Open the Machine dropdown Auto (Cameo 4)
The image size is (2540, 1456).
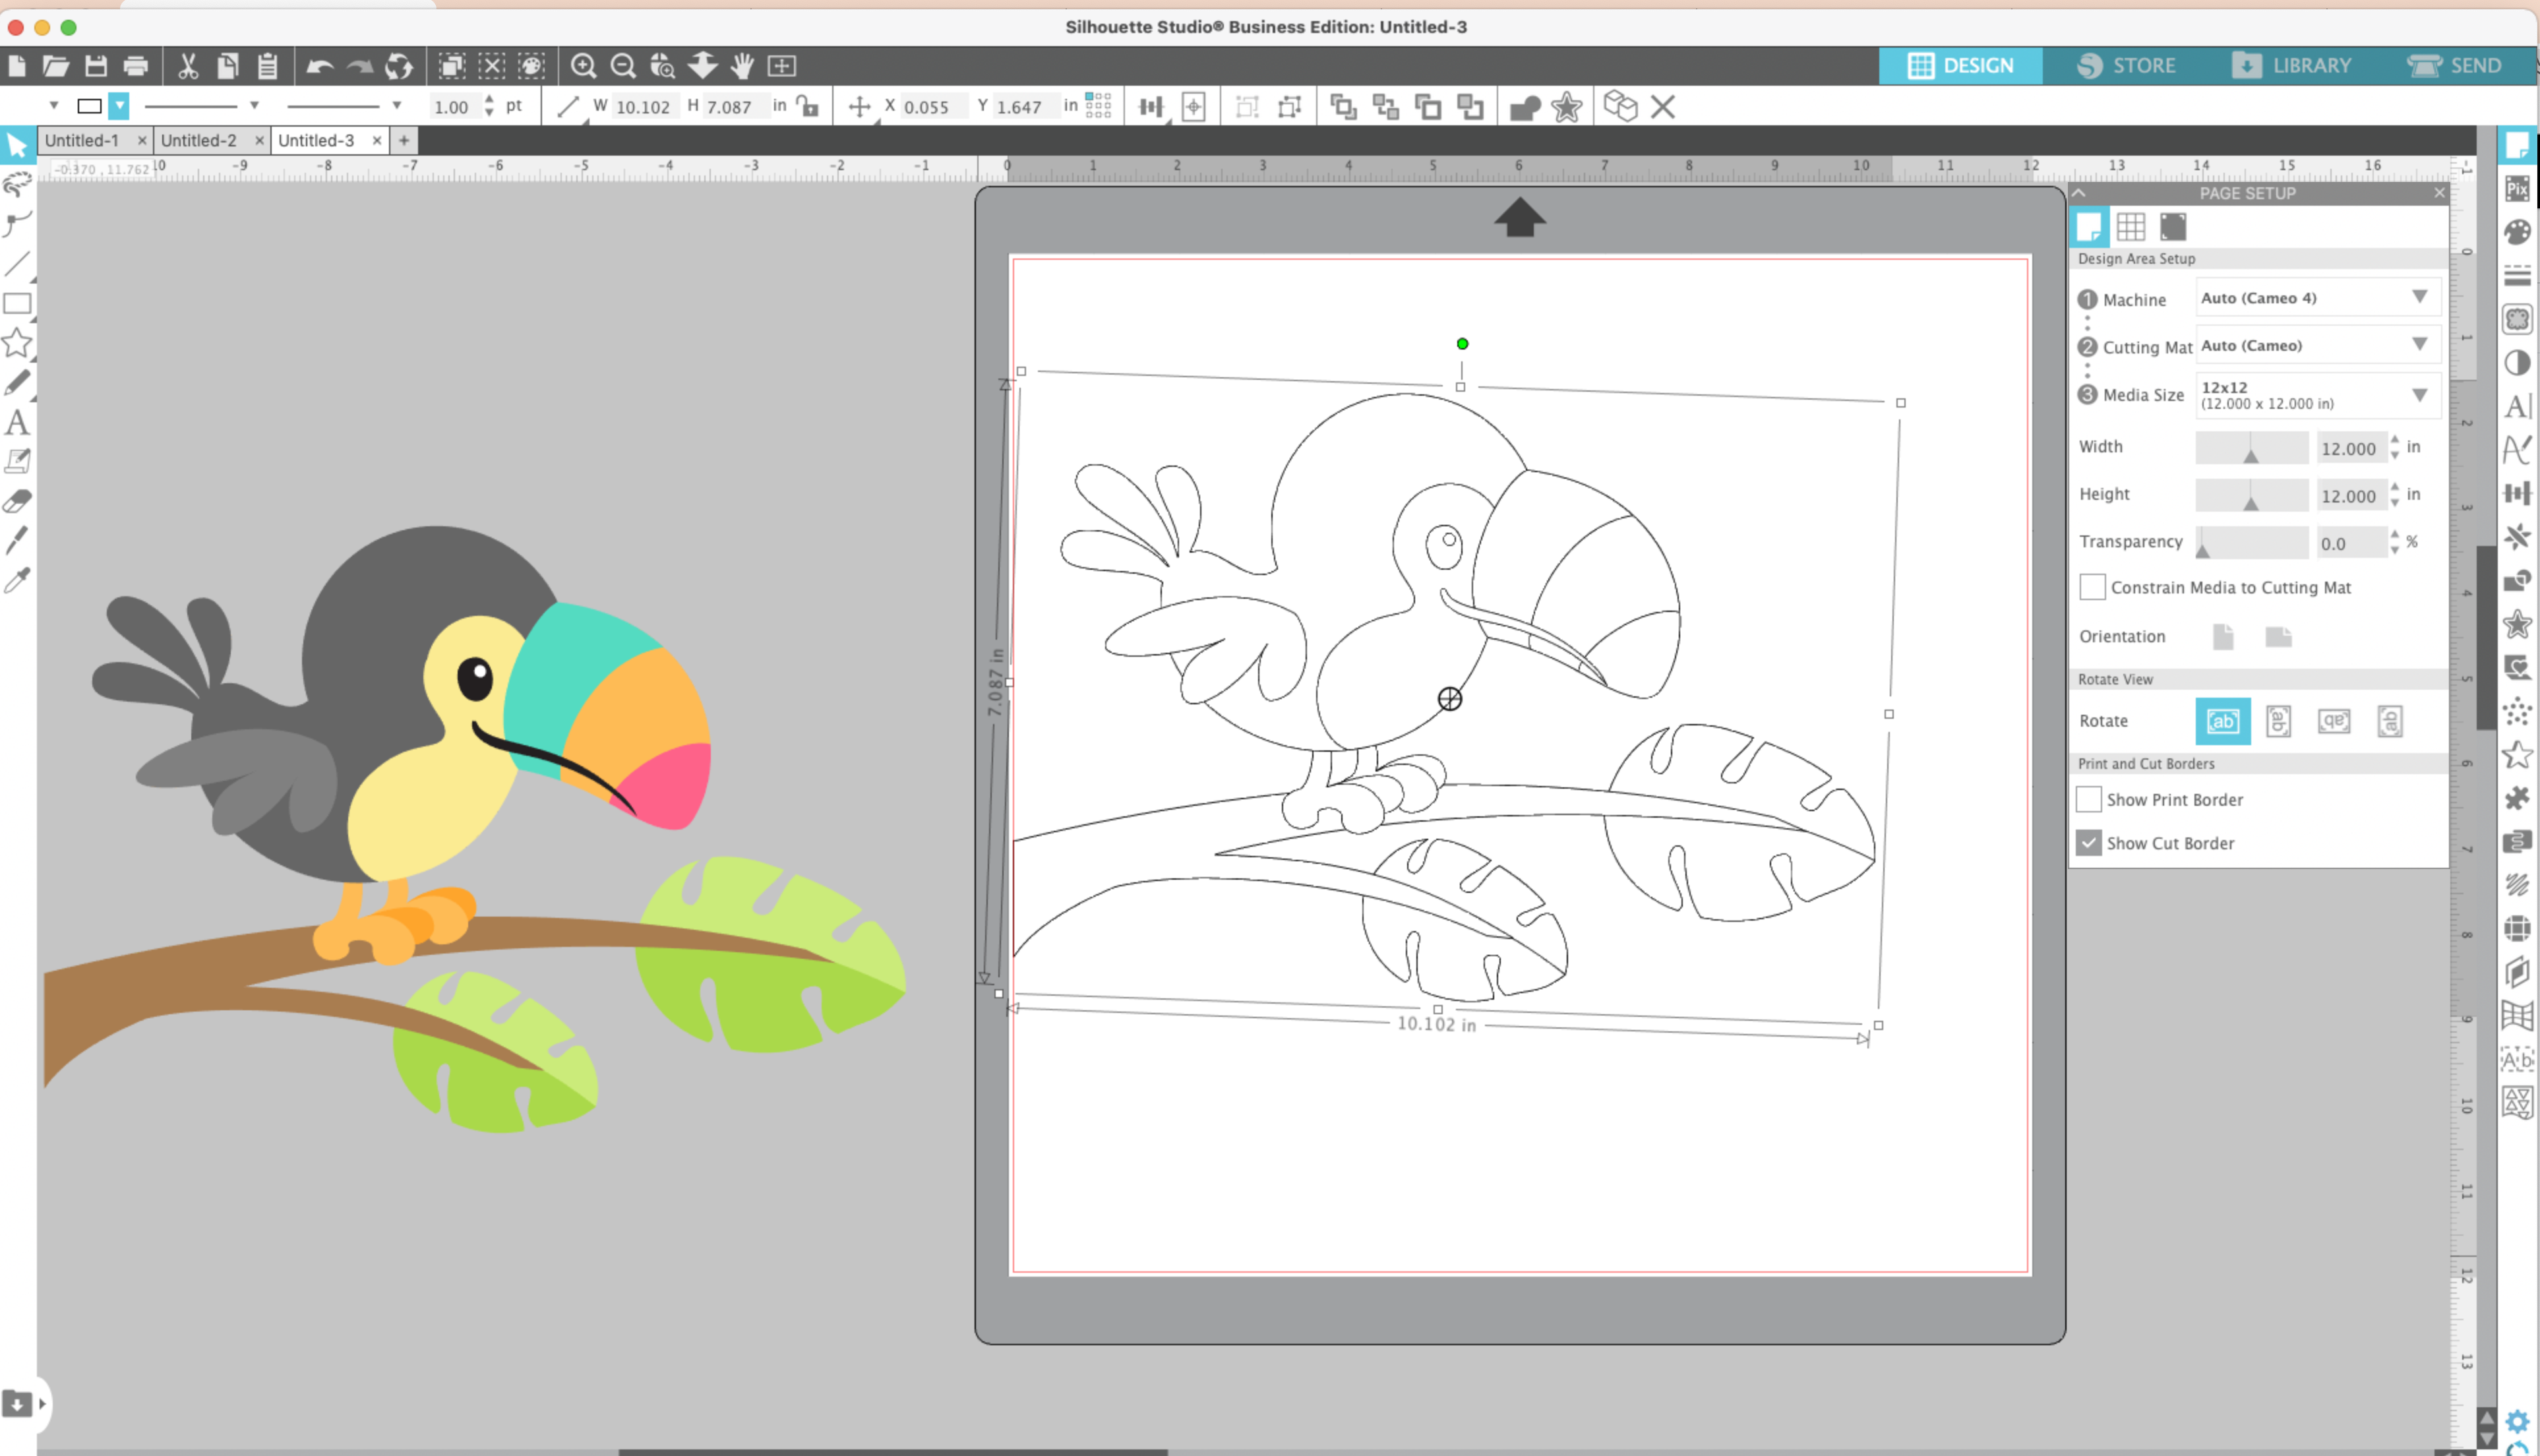click(2316, 298)
